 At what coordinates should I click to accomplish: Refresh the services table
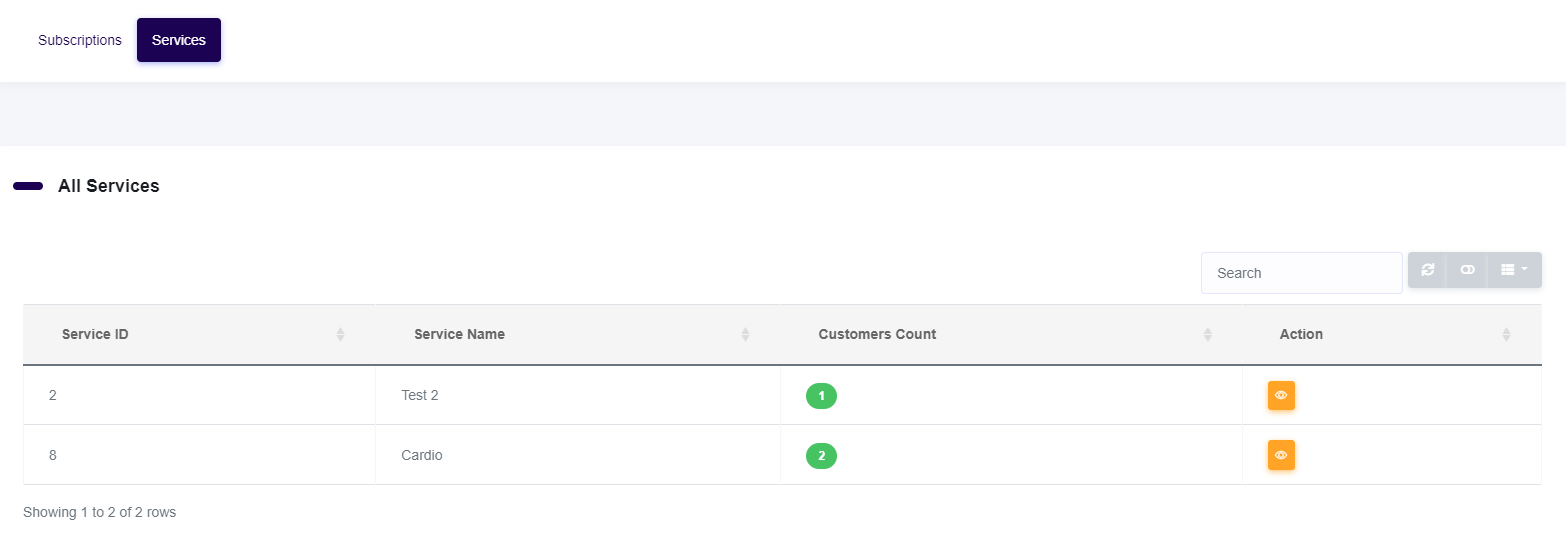pyautogui.click(x=1427, y=270)
